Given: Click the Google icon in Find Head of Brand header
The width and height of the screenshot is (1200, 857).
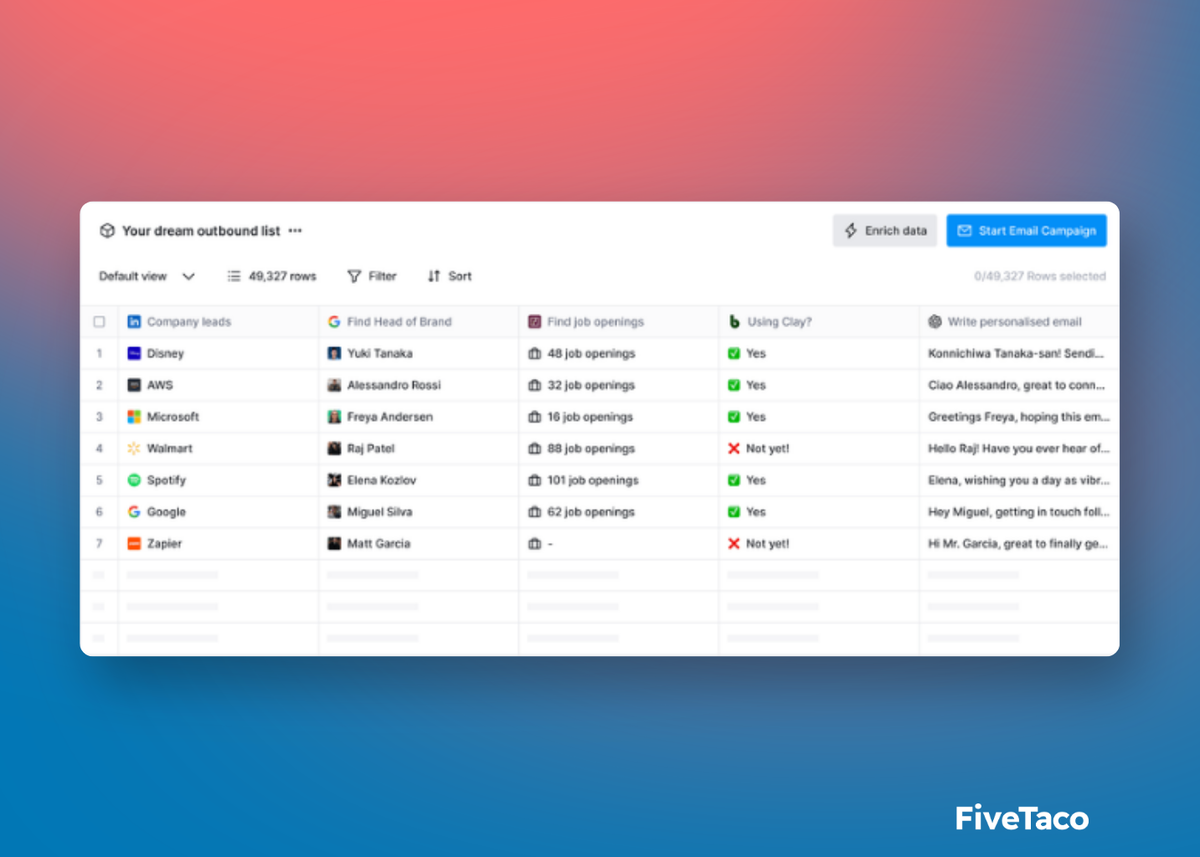Looking at the screenshot, I should [x=334, y=322].
